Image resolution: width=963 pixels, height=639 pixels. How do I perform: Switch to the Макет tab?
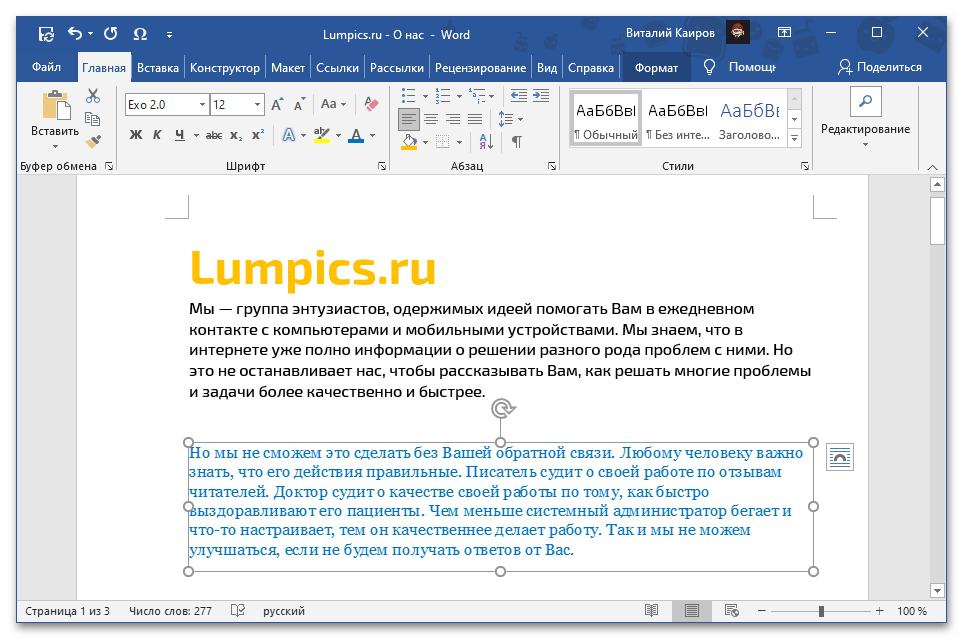287,68
